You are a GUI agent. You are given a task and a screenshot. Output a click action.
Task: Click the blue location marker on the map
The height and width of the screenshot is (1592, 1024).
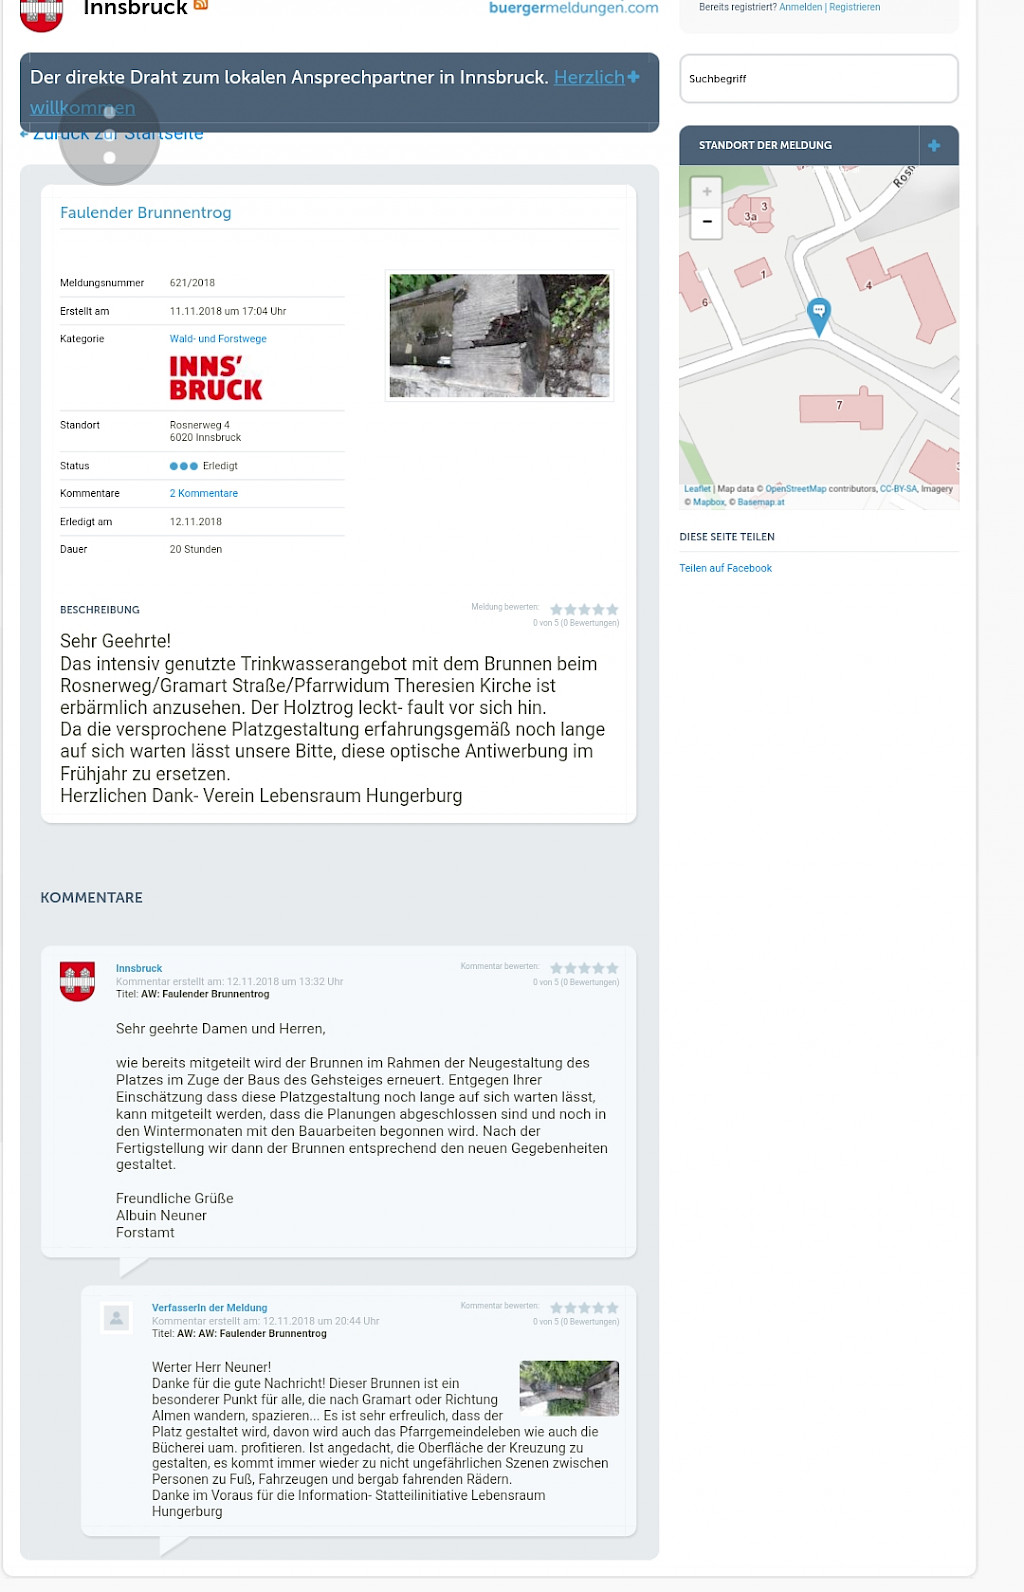point(819,316)
